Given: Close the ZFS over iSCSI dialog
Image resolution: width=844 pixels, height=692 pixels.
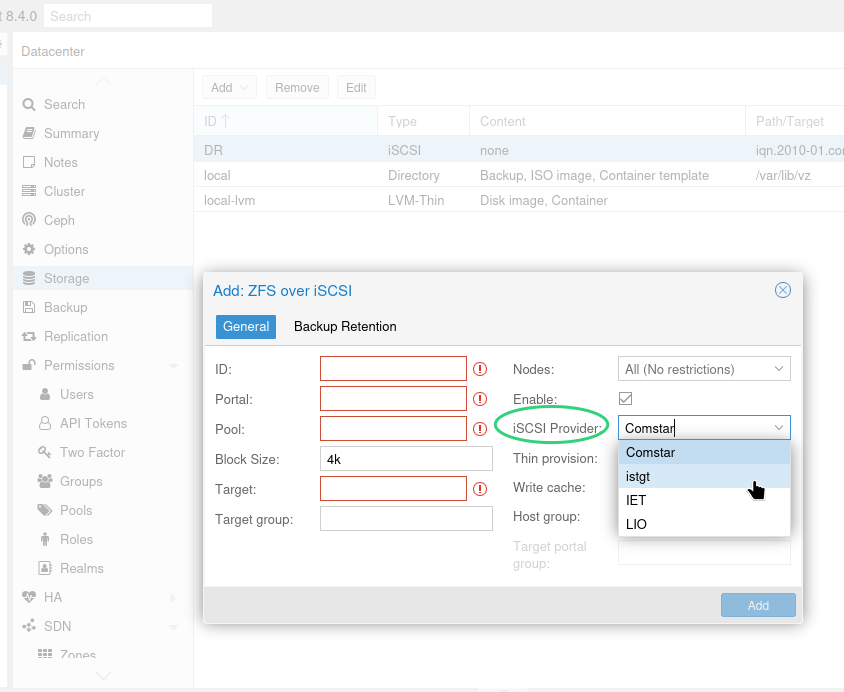Looking at the screenshot, I should click(783, 291).
